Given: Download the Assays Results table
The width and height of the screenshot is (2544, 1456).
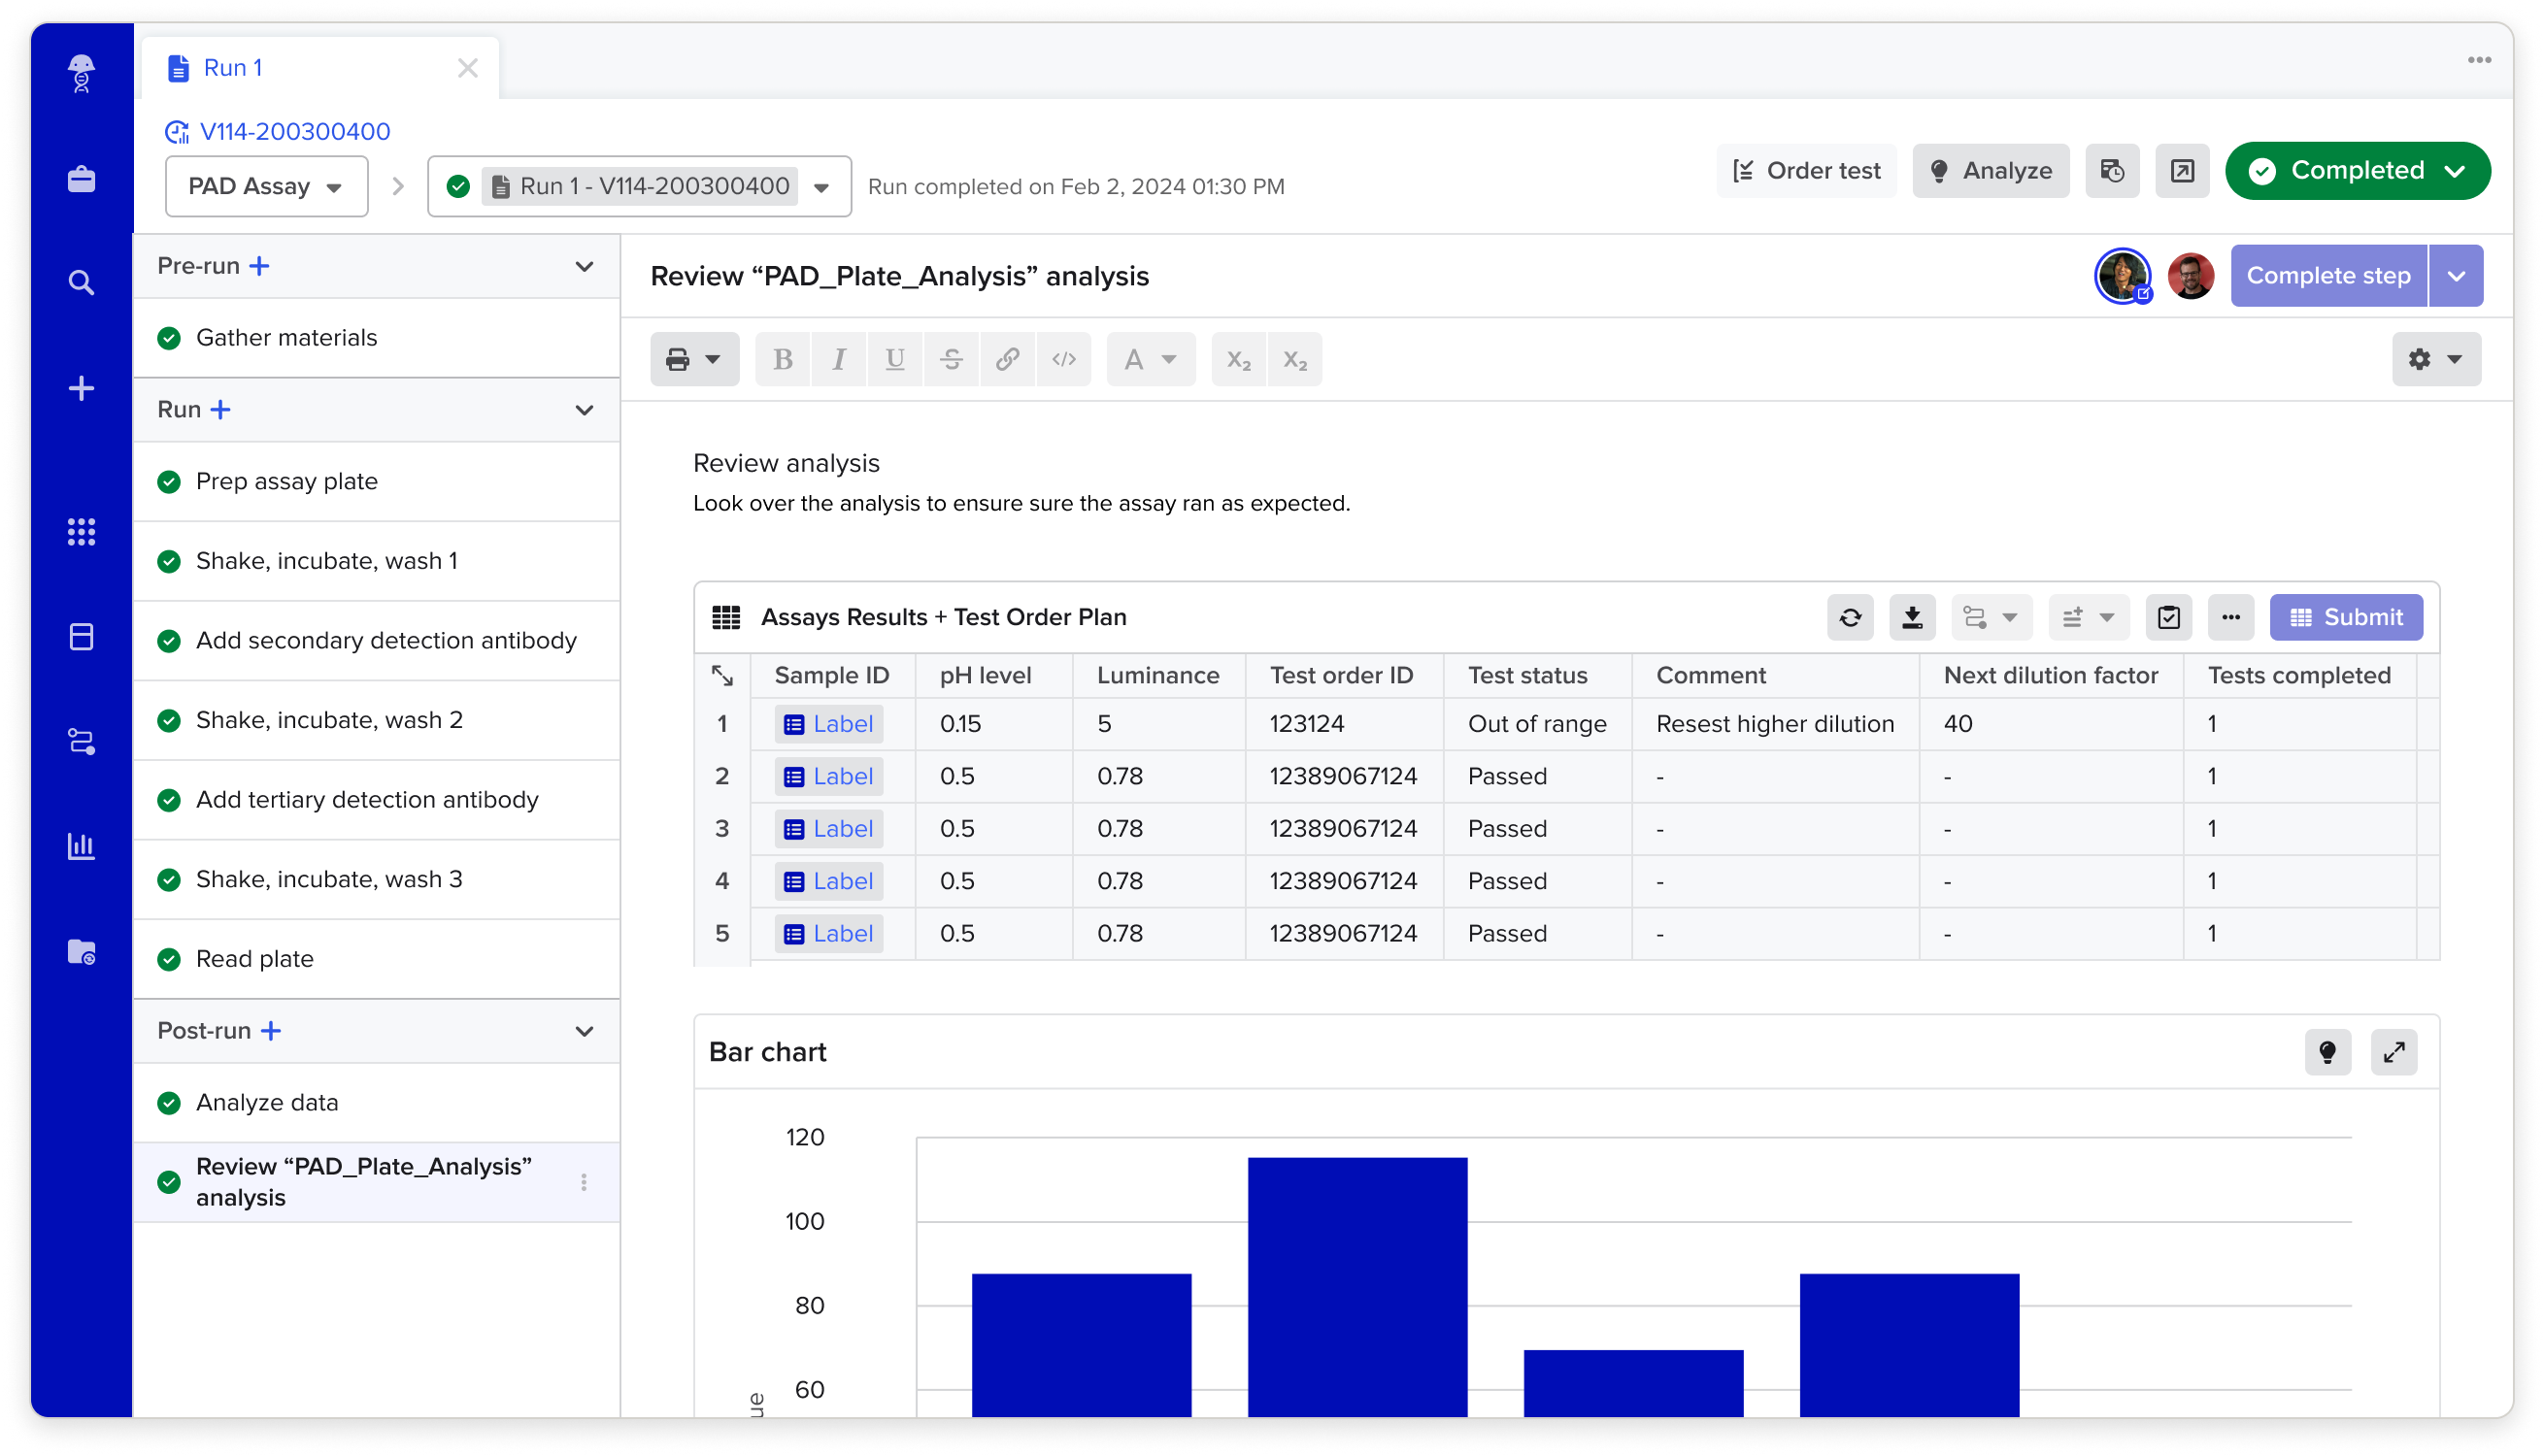Looking at the screenshot, I should (1912, 617).
